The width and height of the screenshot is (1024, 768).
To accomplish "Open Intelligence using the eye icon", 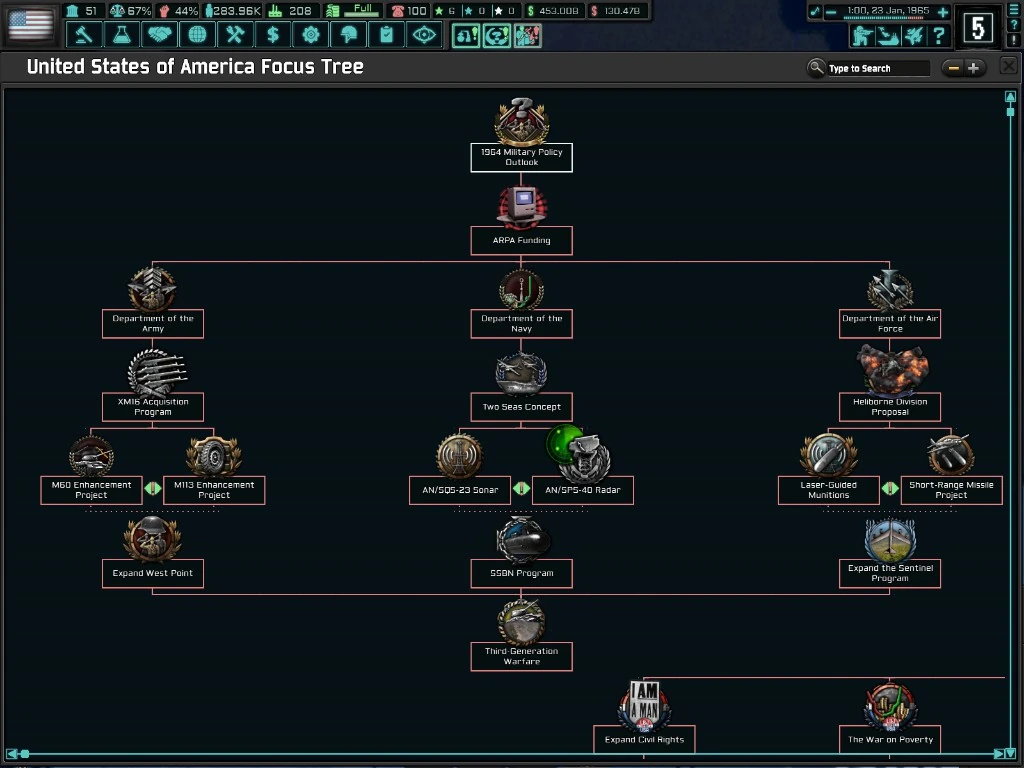I will click(424, 33).
